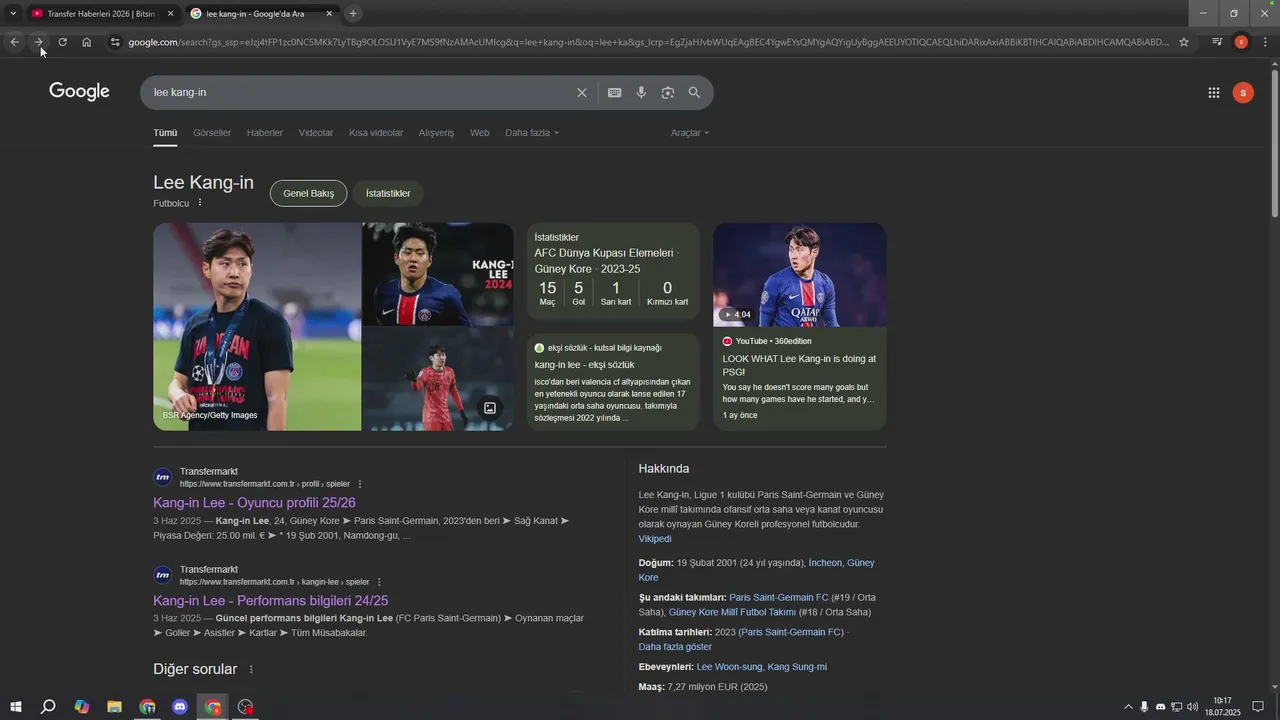Open Chrome three-dot menu
This screenshot has width=1280, height=720.
1265,42
